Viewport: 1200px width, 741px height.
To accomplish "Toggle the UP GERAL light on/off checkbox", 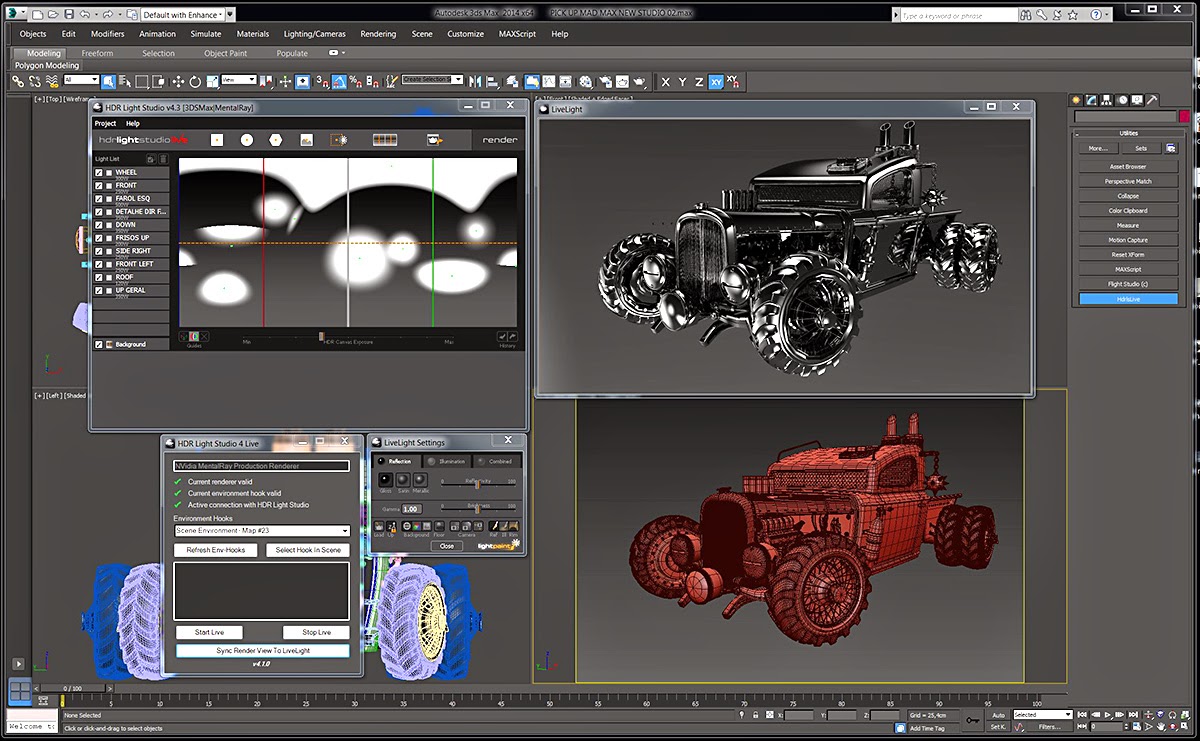I will coord(98,290).
